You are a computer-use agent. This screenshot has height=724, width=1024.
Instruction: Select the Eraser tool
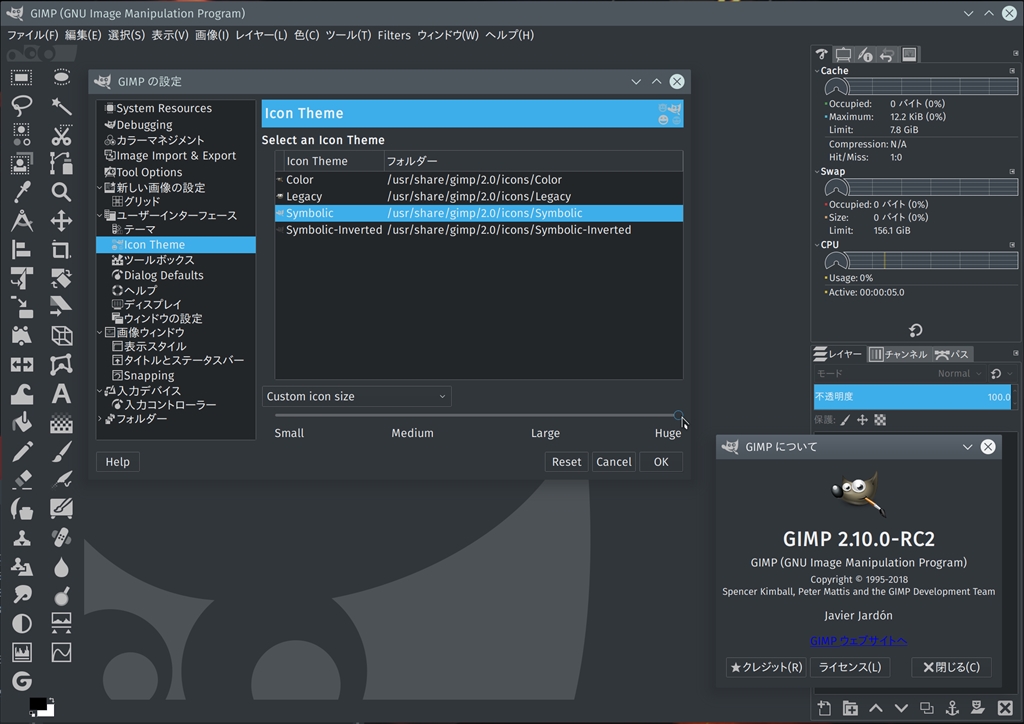pyautogui.click(x=21, y=480)
